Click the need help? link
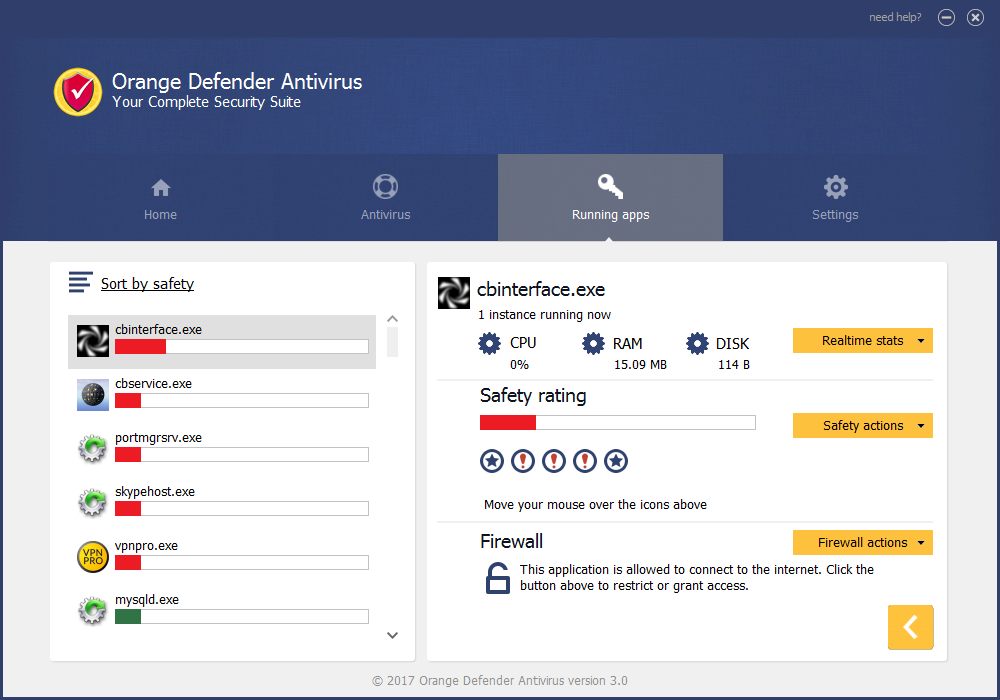 895,17
